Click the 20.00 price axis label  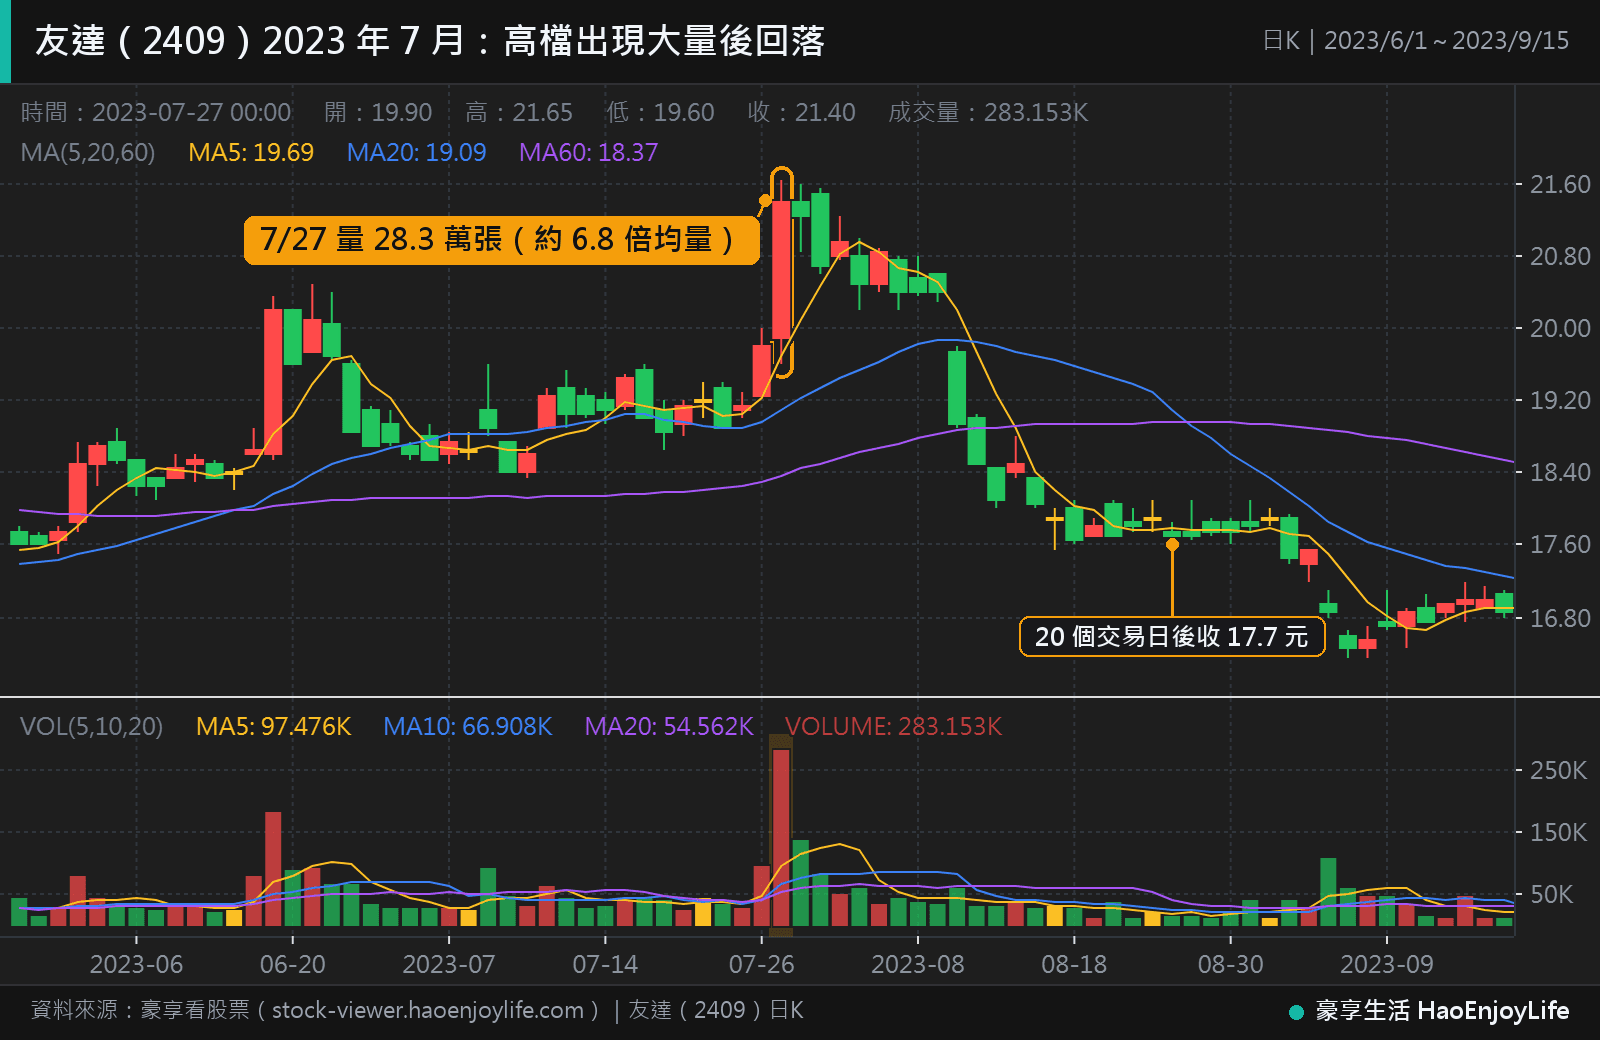click(1560, 328)
